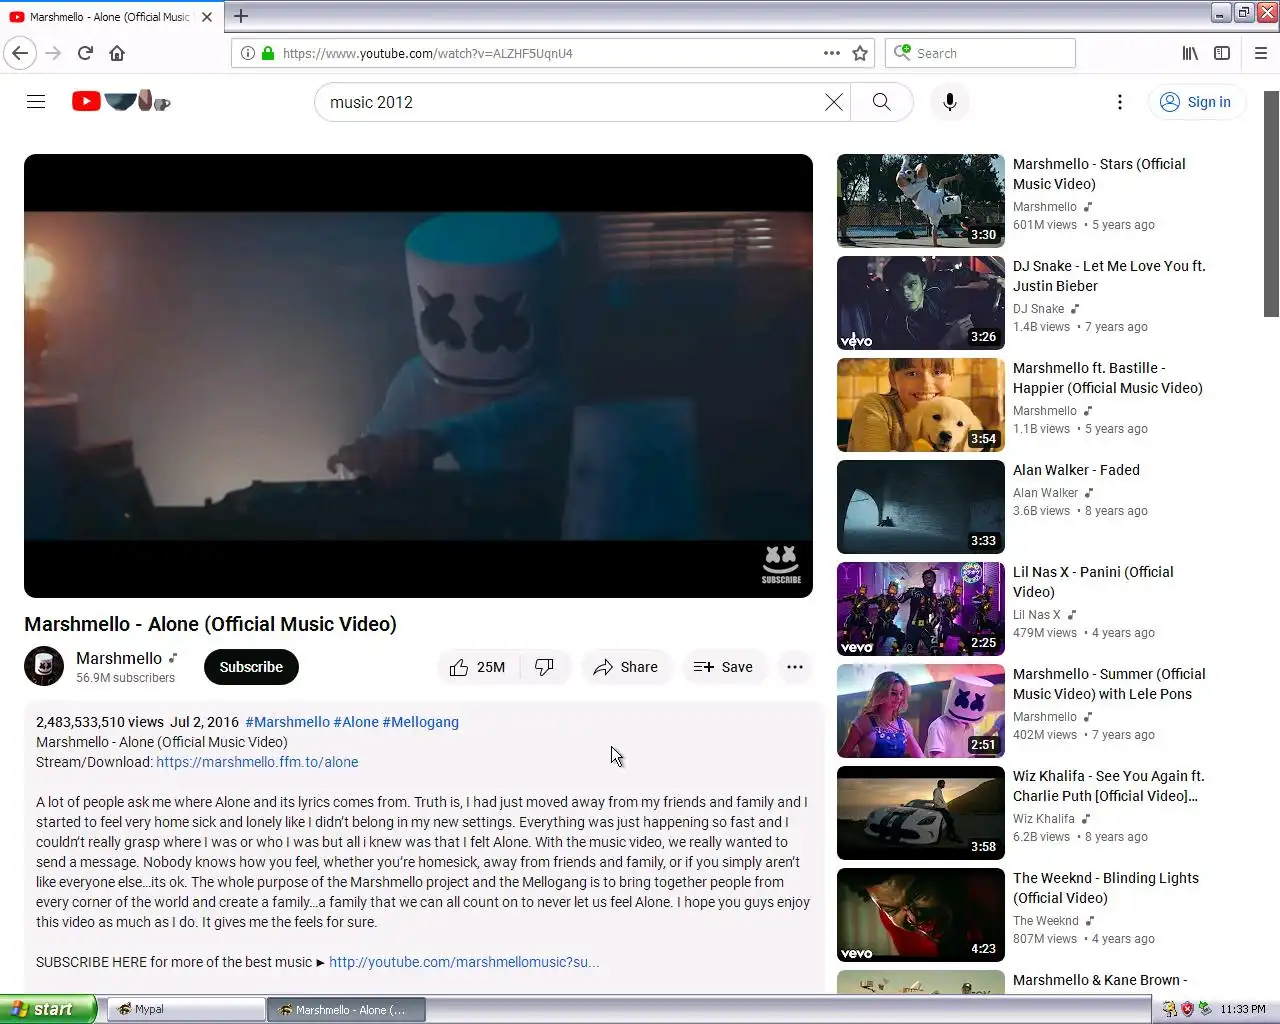The width and height of the screenshot is (1280, 1024).
Task: Run the search with the magnifier icon
Action: 881,102
